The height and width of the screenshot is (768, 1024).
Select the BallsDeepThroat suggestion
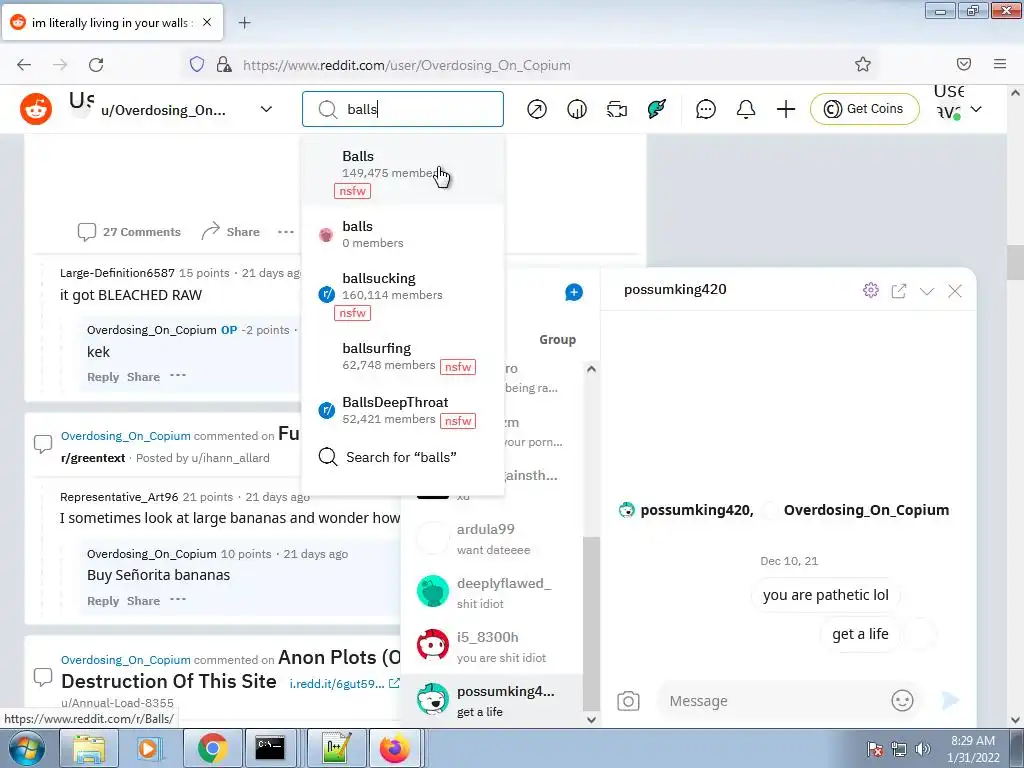(403, 411)
